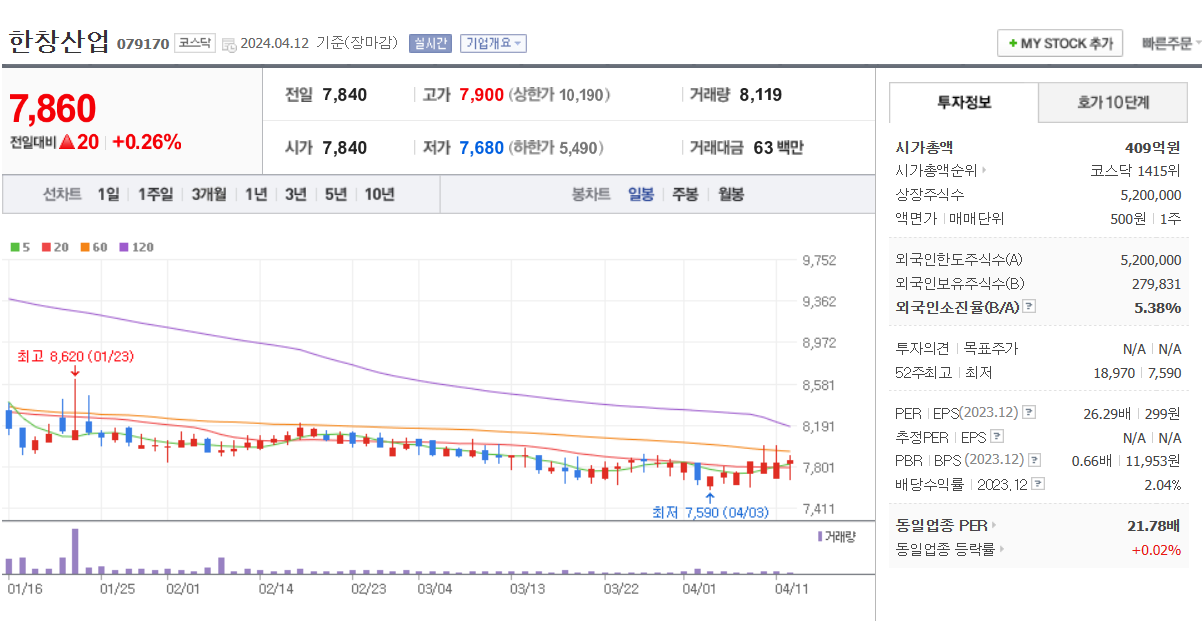Select the 10년 line chart period
The width and height of the screenshot is (1203, 621).
(379, 194)
